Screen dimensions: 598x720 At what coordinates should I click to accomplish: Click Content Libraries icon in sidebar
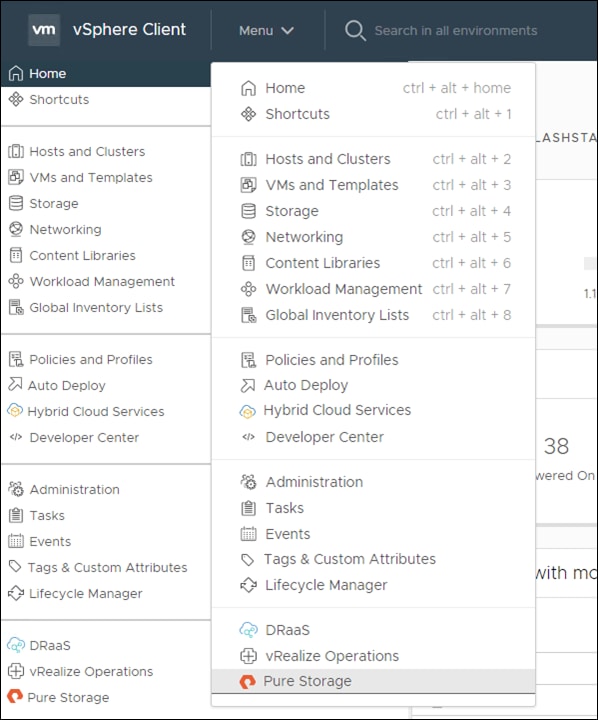coord(16,255)
